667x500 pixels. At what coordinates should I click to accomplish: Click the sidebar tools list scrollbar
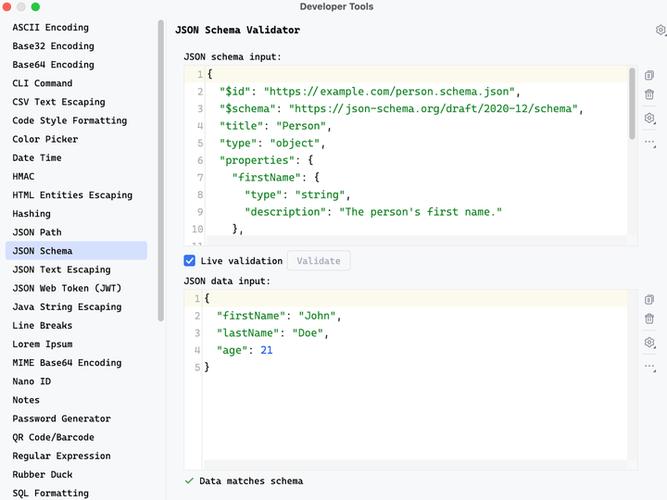[161, 170]
